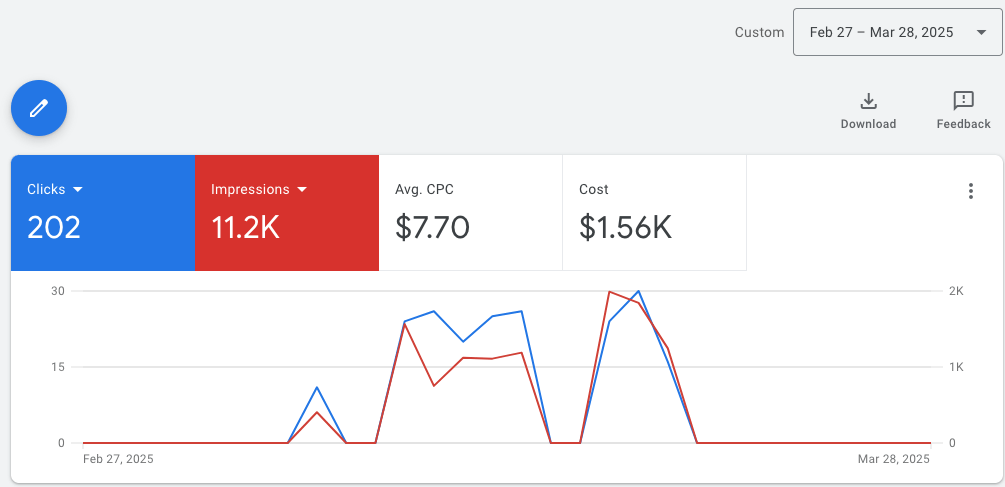The height and width of the screenshot is (487, 1005).
Task: Click the Download text label
Action: point(868,124)
